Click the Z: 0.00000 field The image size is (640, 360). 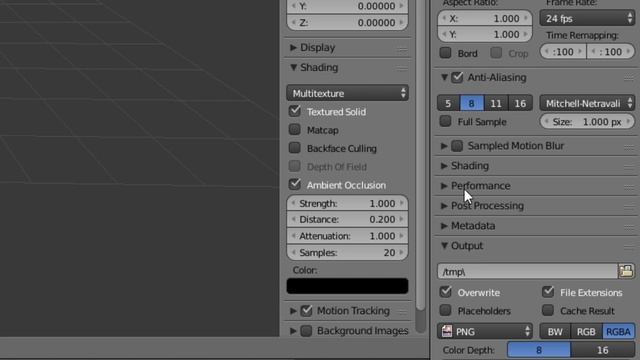[x=347, y=22]
